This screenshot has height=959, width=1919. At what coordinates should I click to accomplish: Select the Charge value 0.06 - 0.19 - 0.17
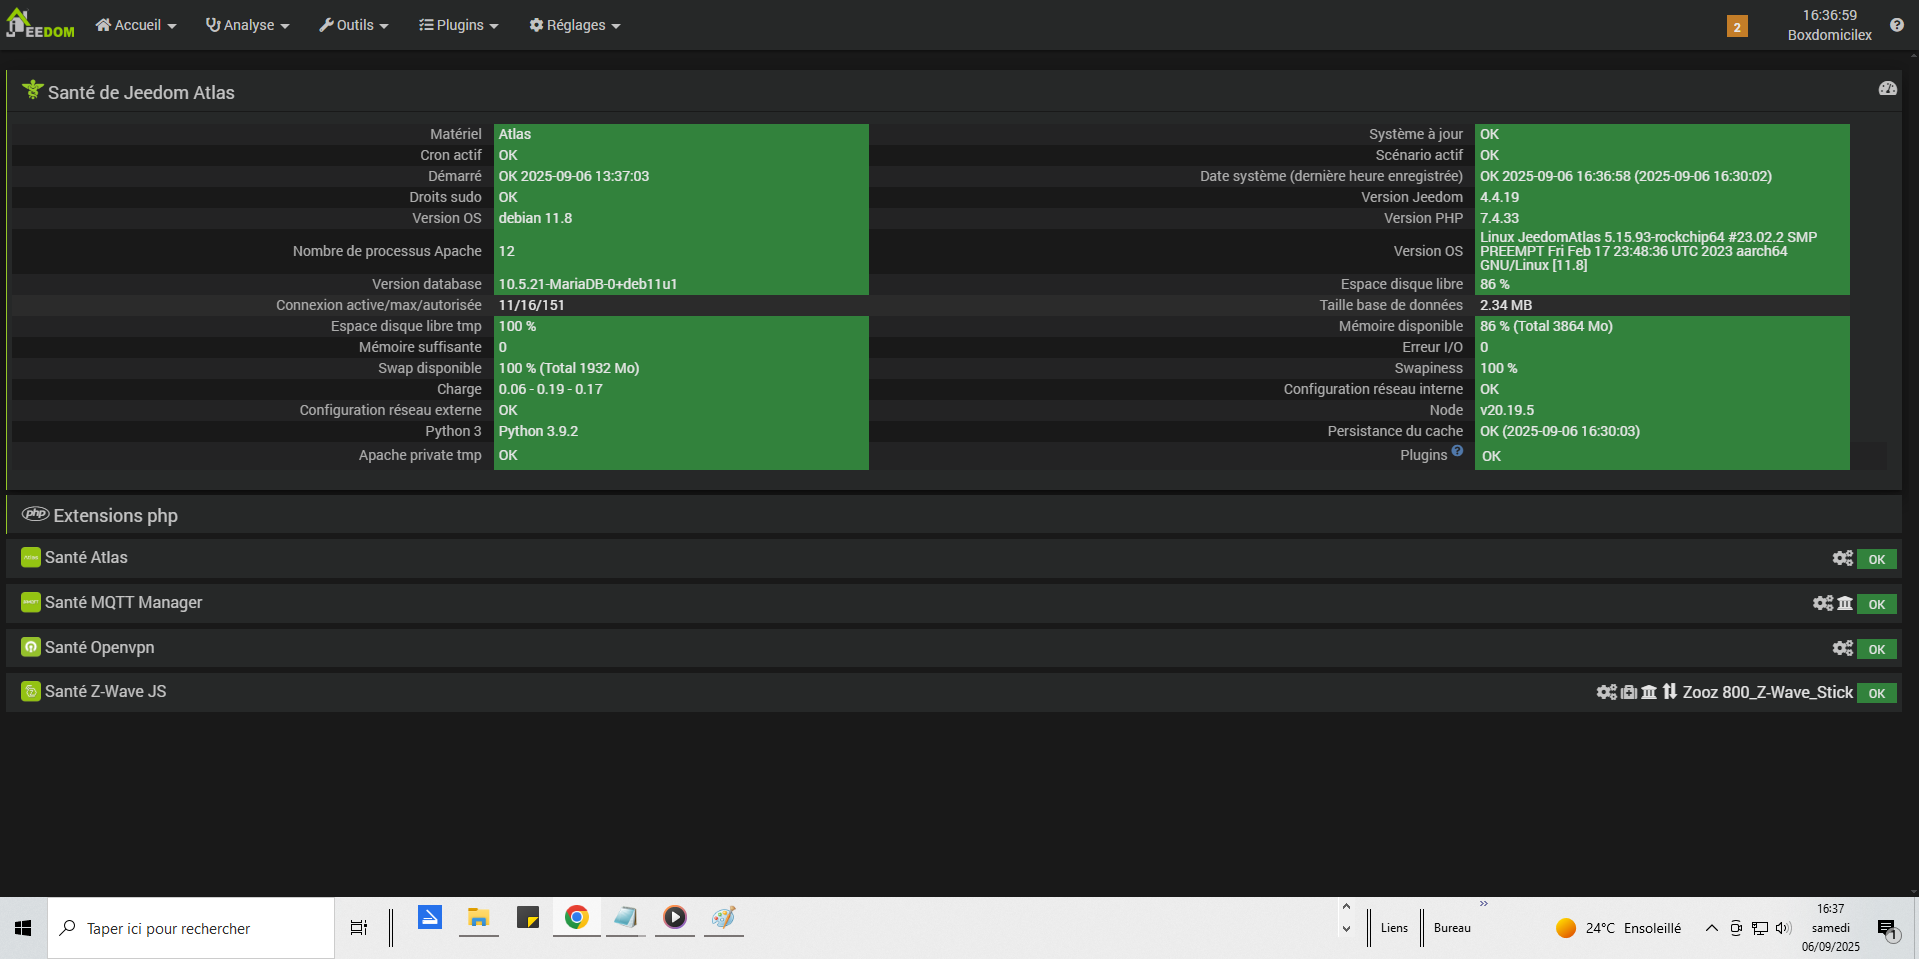point(550,390)
